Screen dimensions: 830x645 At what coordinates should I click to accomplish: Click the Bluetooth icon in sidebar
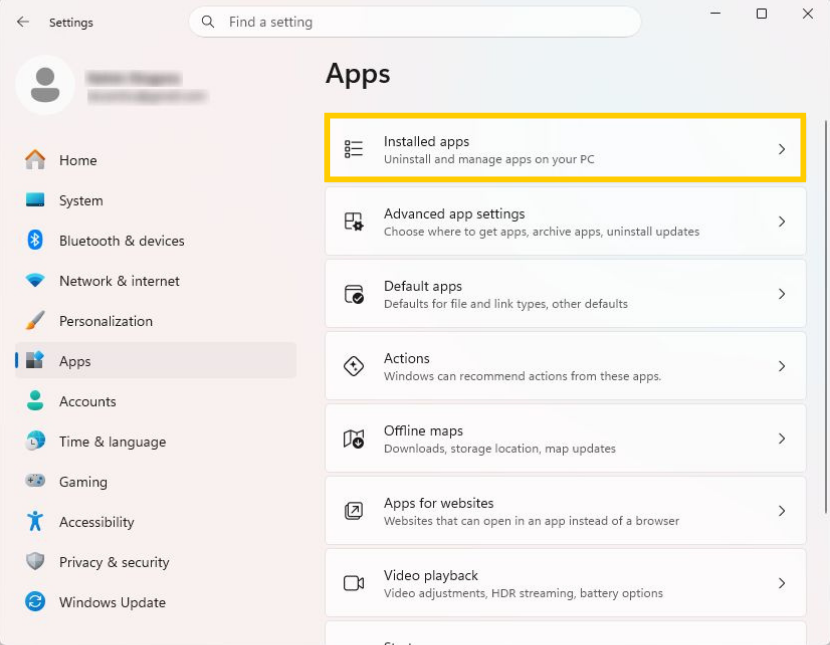[35, 240]
